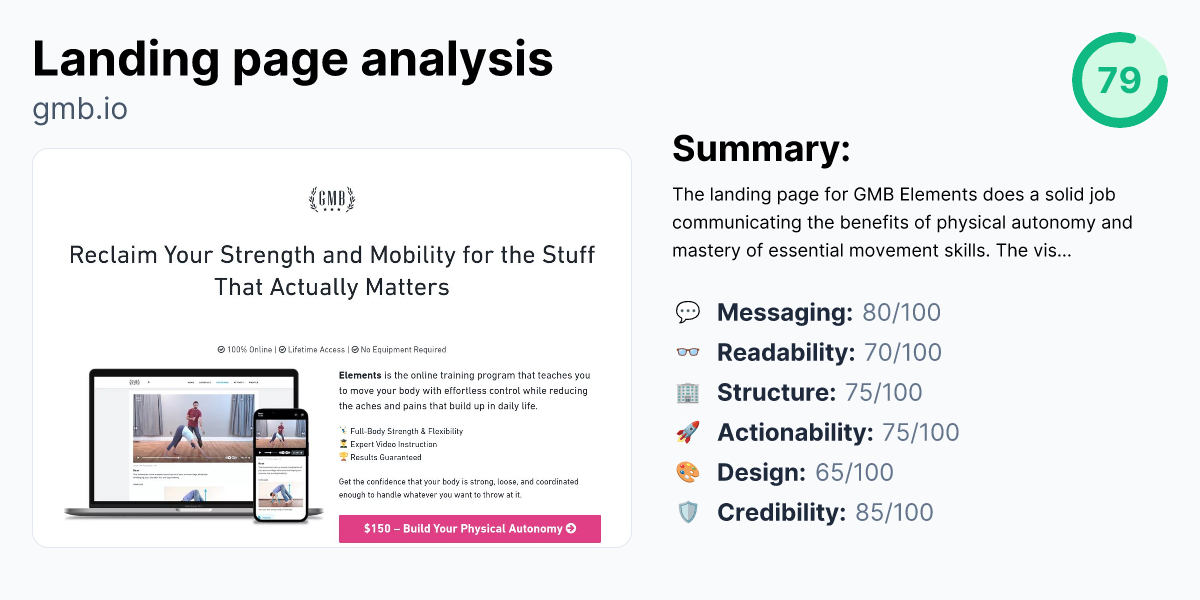Select the Actionability rocket icon
Screen dimensions: 1200x600
687,432
